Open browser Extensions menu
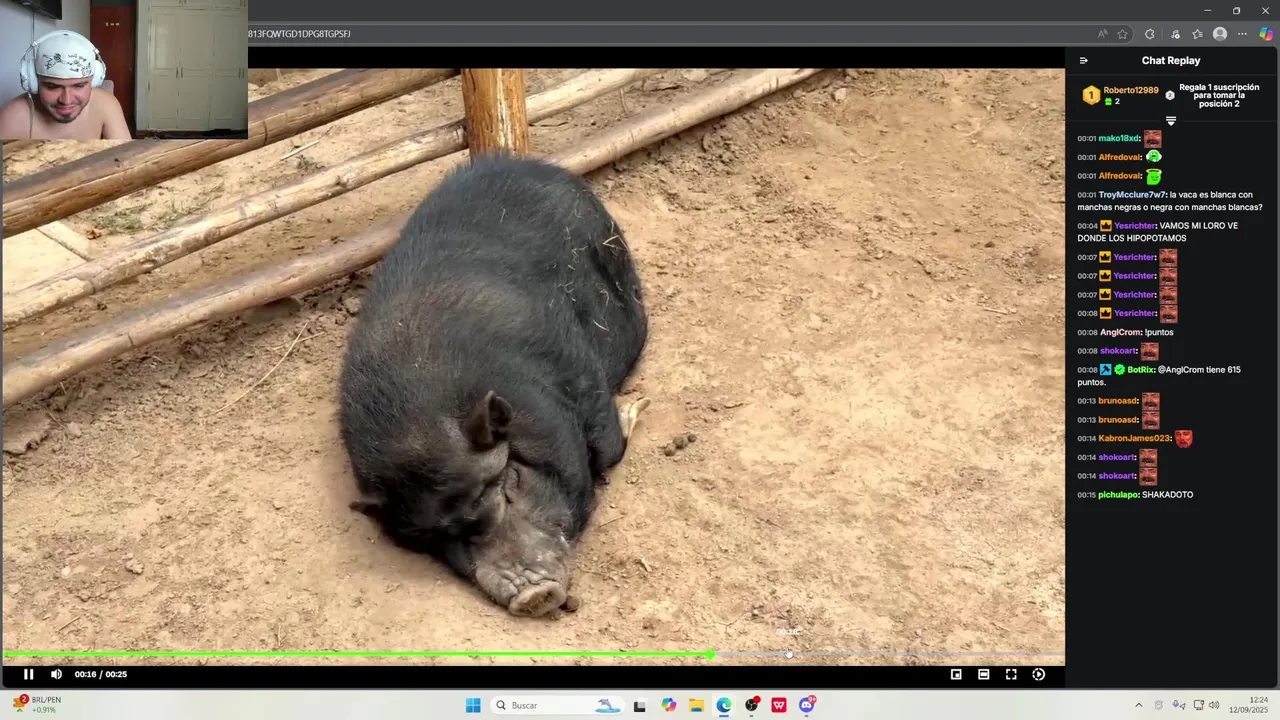This screenshot has height=720, width=1280. click(x=1150, y=34)
